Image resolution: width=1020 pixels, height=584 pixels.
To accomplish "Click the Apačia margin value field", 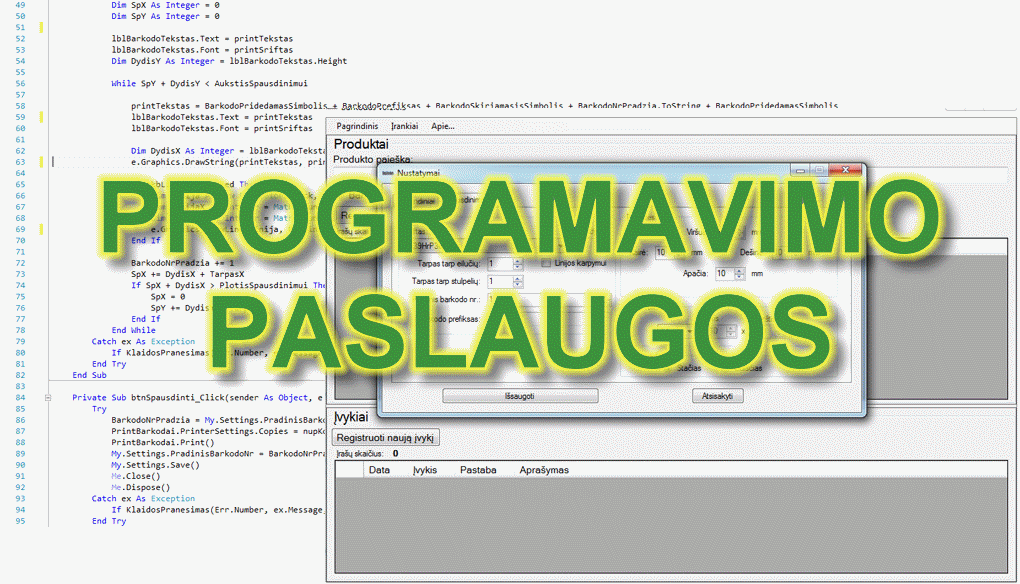I will [x=723, y=273].
